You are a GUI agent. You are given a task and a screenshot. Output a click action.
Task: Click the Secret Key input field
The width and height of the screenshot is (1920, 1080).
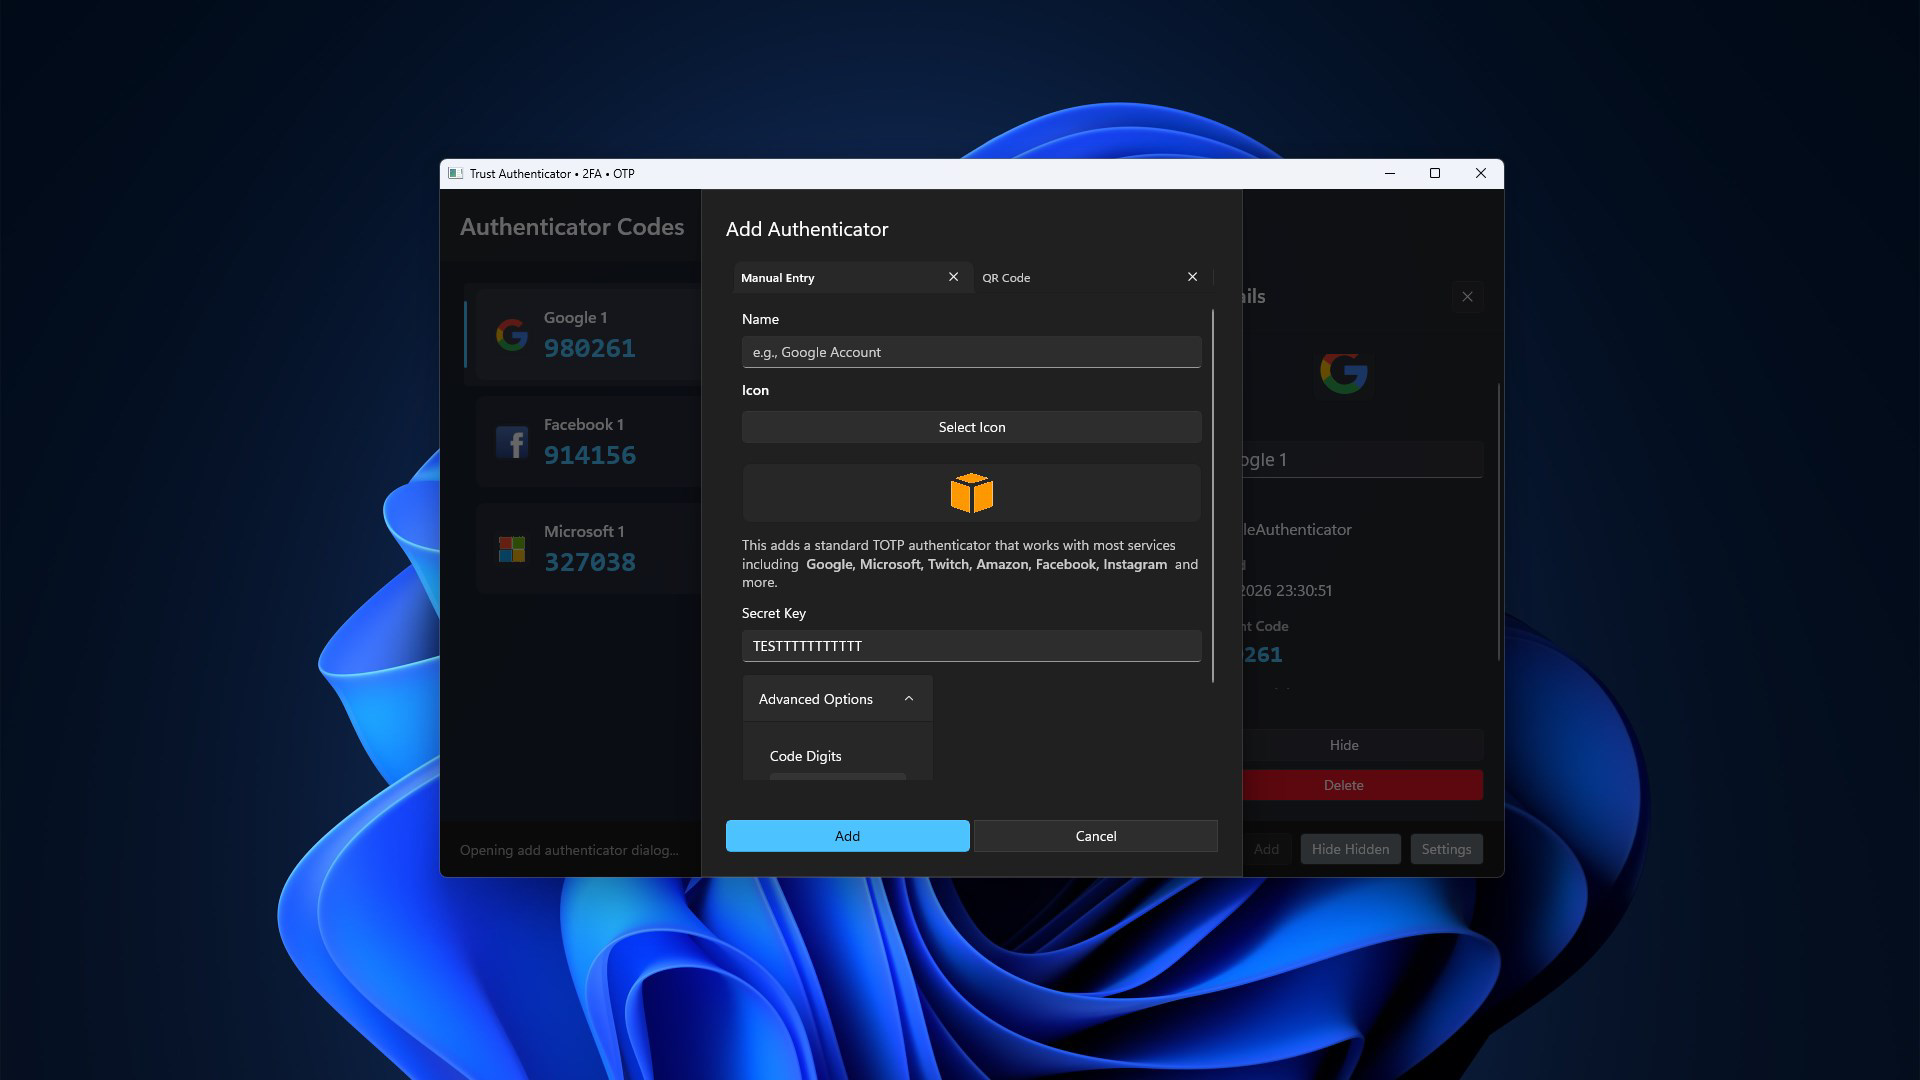coord(970,646)
